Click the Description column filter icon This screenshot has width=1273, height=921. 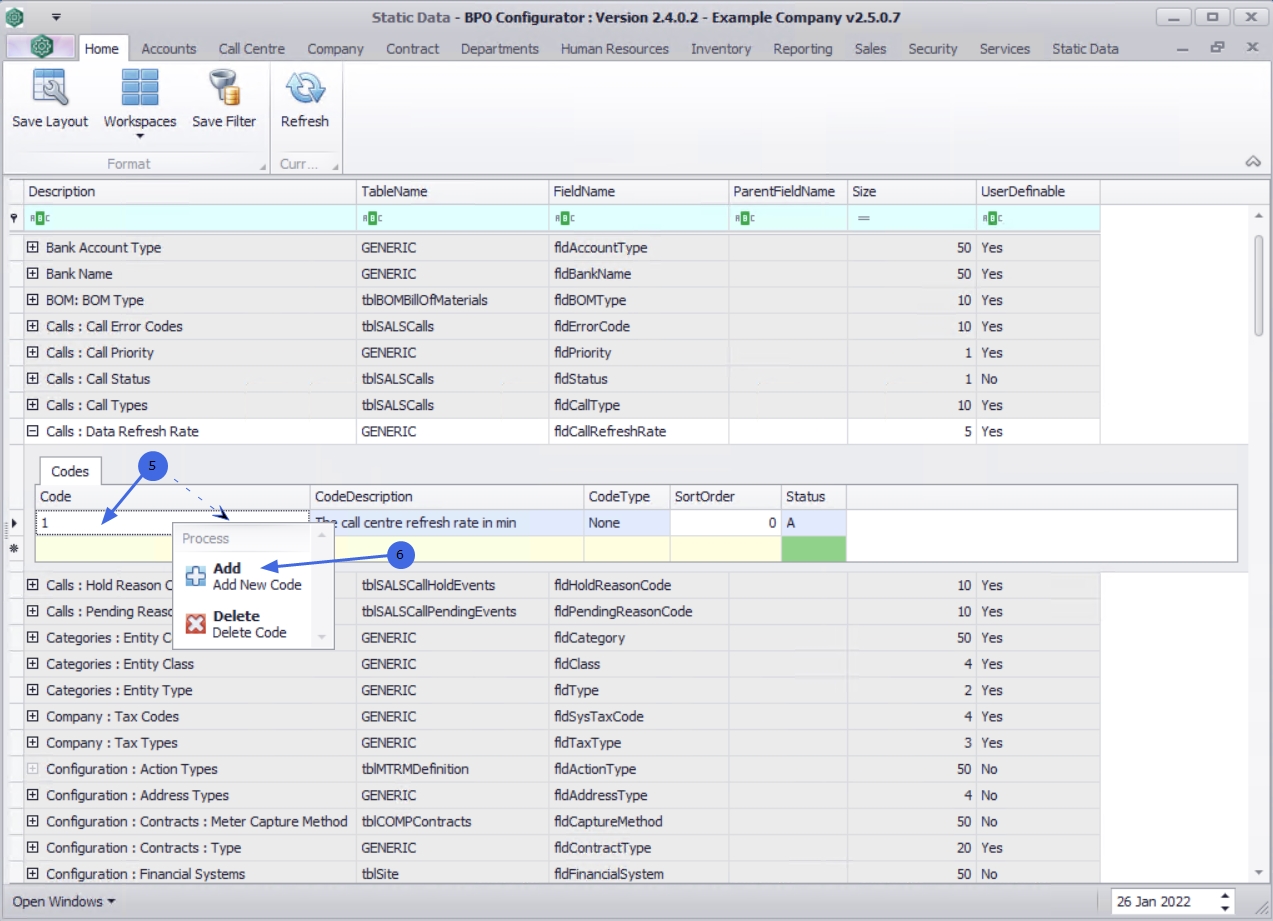pyautogui.click(x=38, y=218)
